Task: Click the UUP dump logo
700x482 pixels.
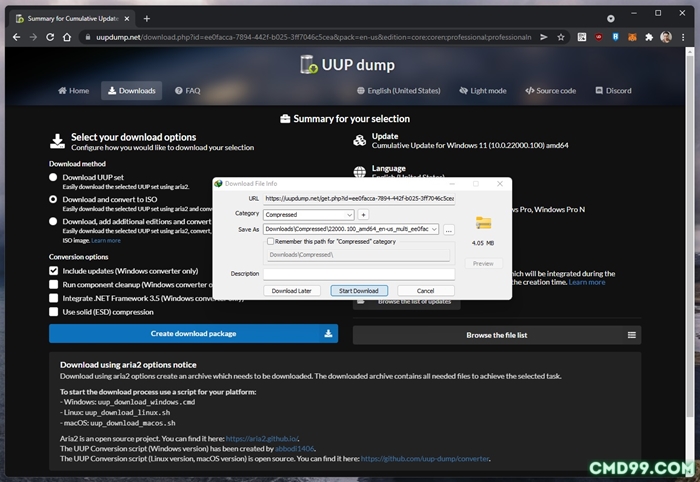Action: click(348, 65)
